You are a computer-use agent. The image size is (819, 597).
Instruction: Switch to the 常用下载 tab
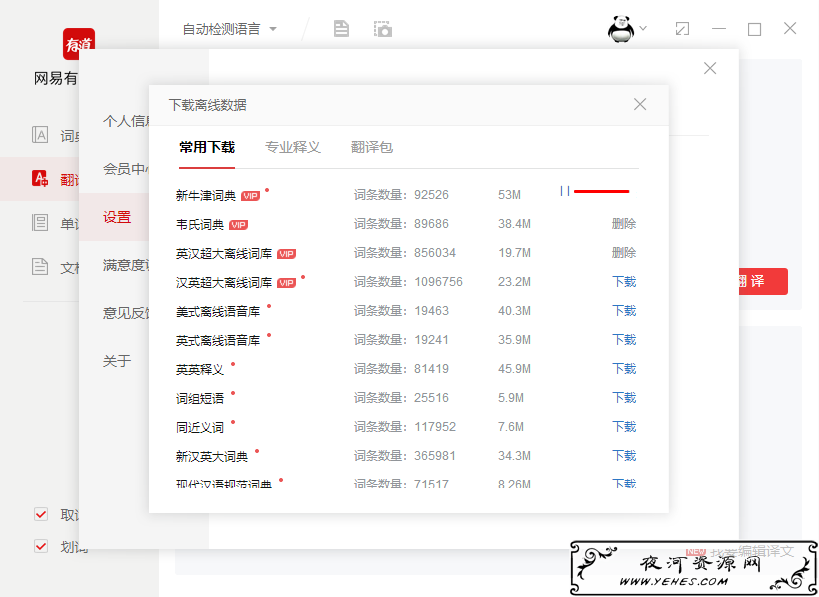pos(207,147)
